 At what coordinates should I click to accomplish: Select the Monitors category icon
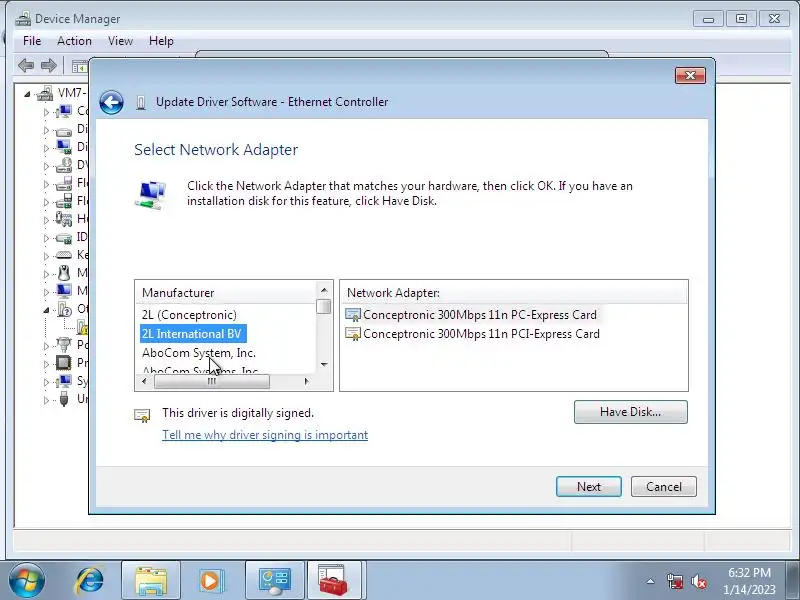pos(64,291)
